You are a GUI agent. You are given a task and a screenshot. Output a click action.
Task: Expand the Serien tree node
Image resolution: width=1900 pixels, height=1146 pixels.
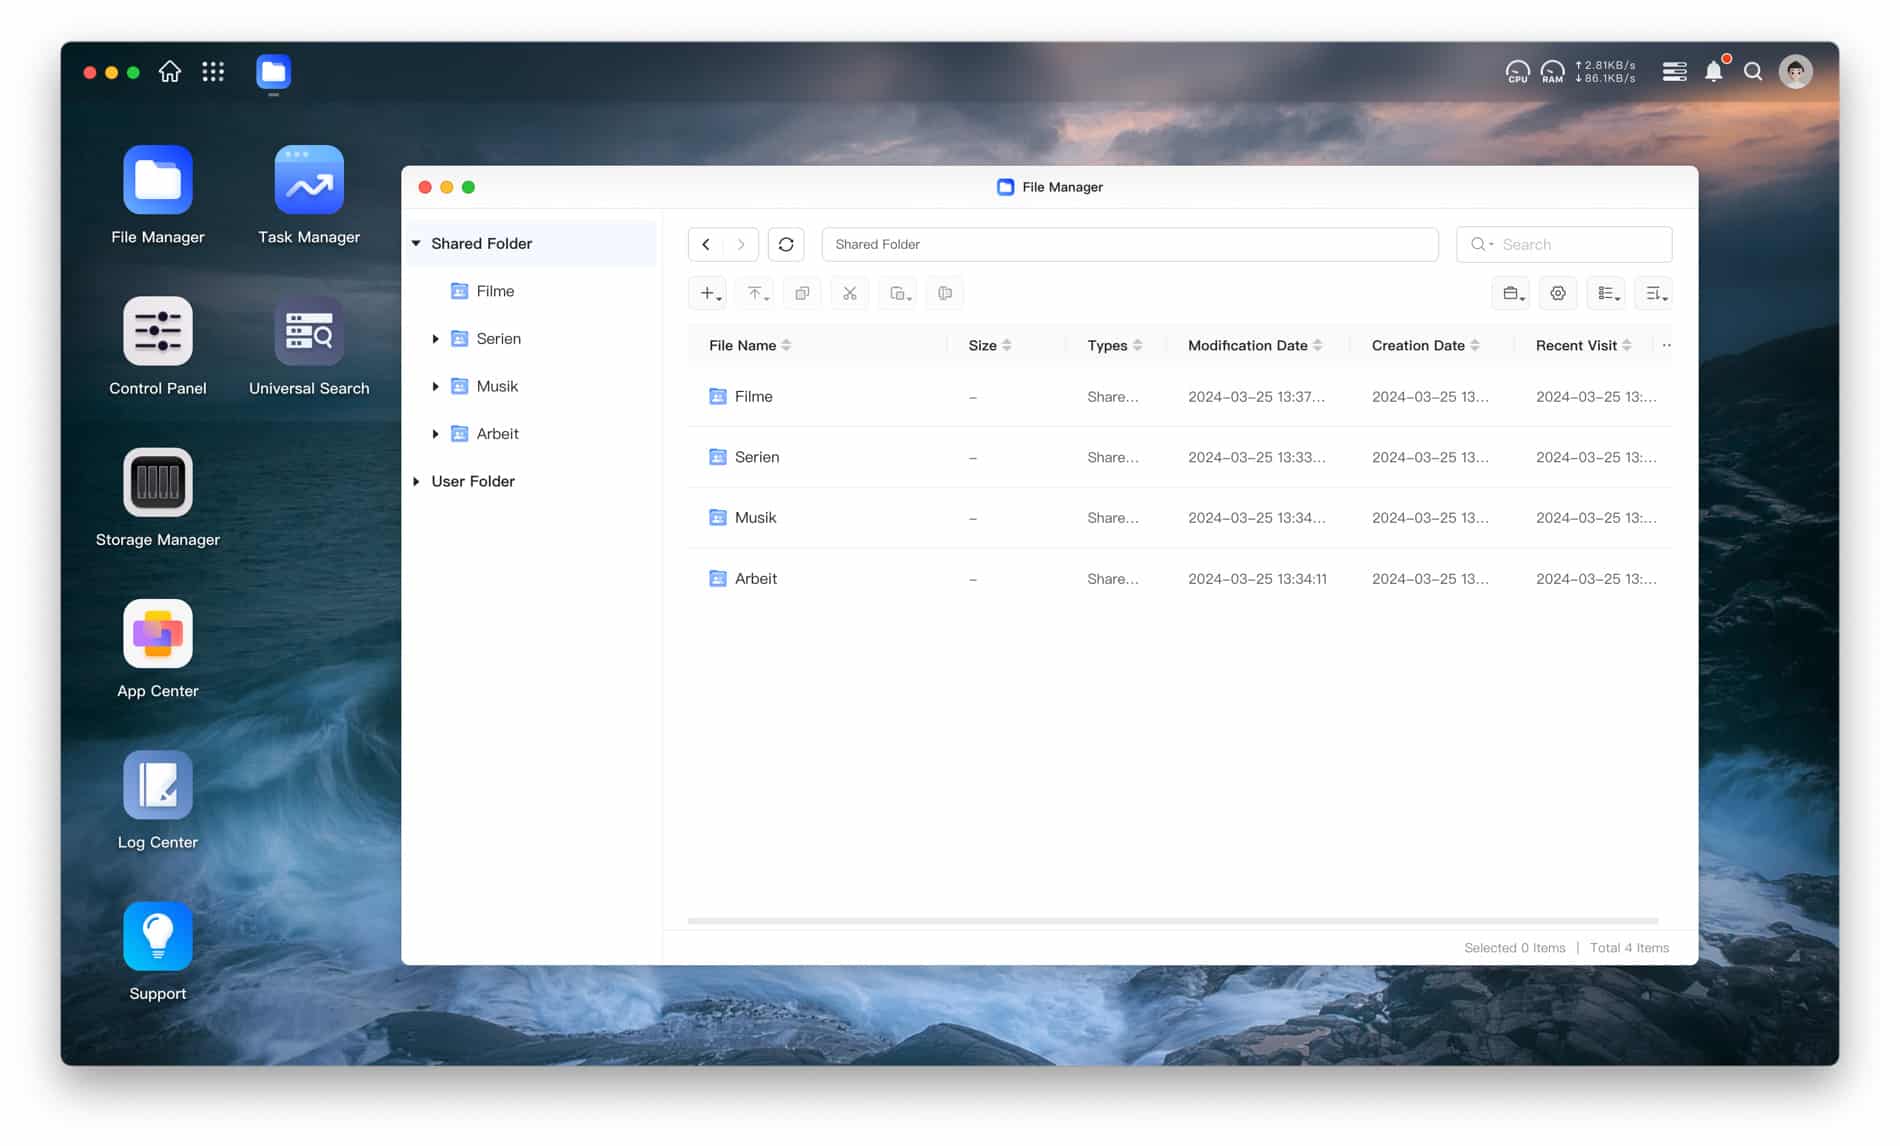tap(435, 339)
